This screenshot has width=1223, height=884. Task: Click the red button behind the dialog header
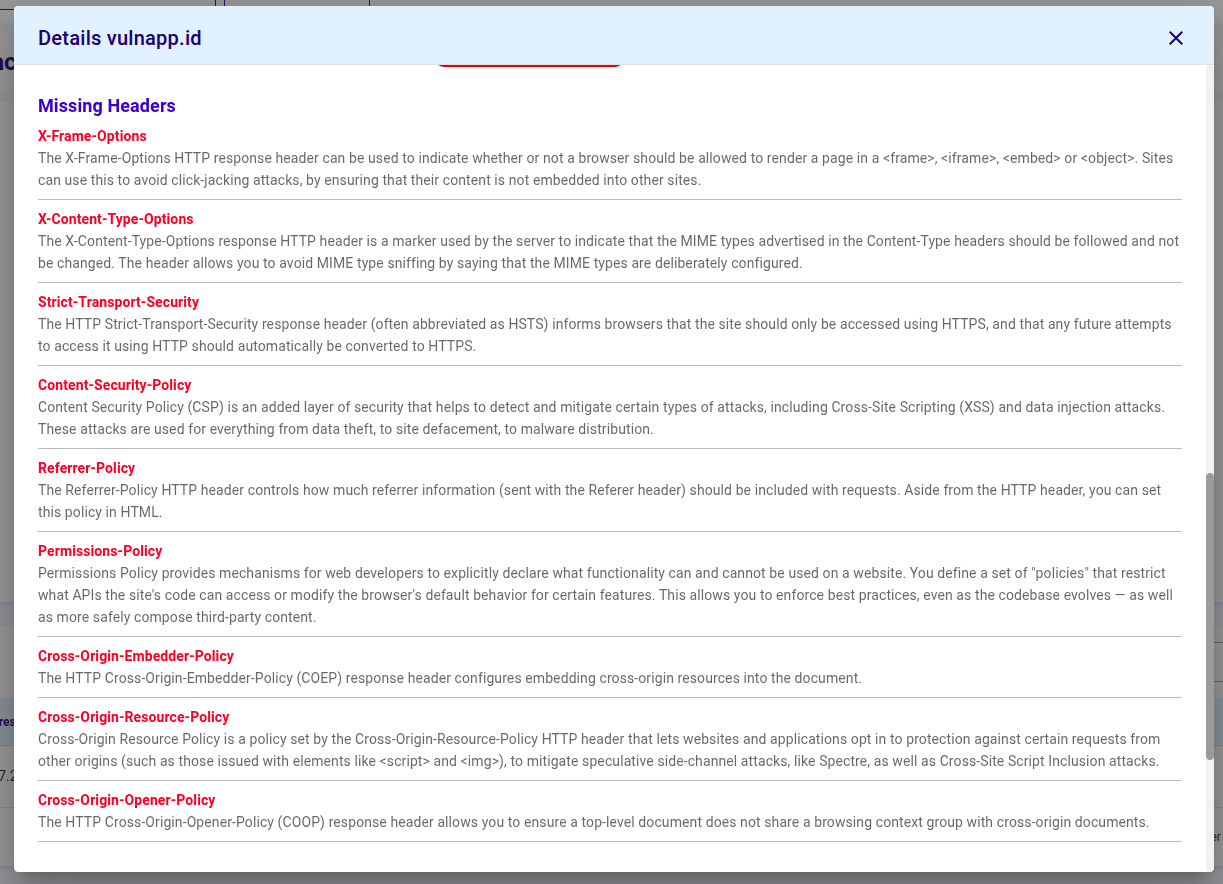(x=530, y=60)
